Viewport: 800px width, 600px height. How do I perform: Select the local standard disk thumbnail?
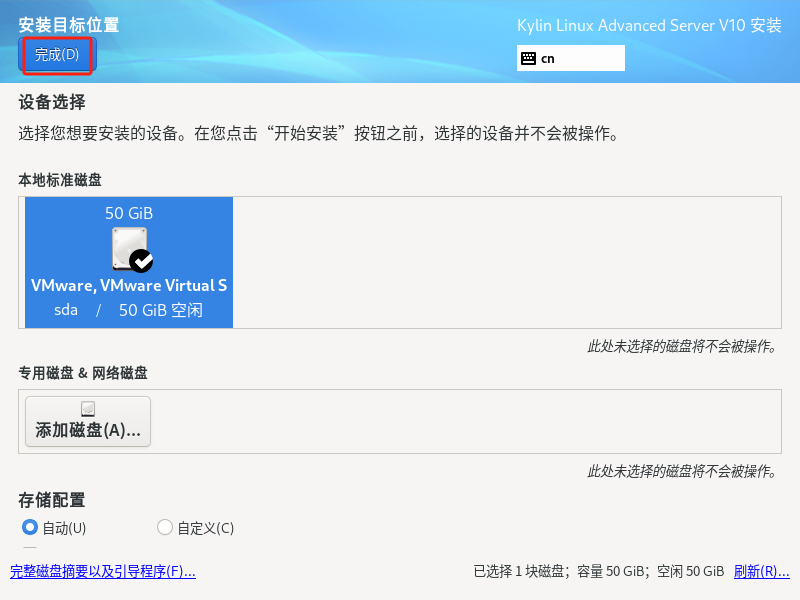[x=128, y=262]
